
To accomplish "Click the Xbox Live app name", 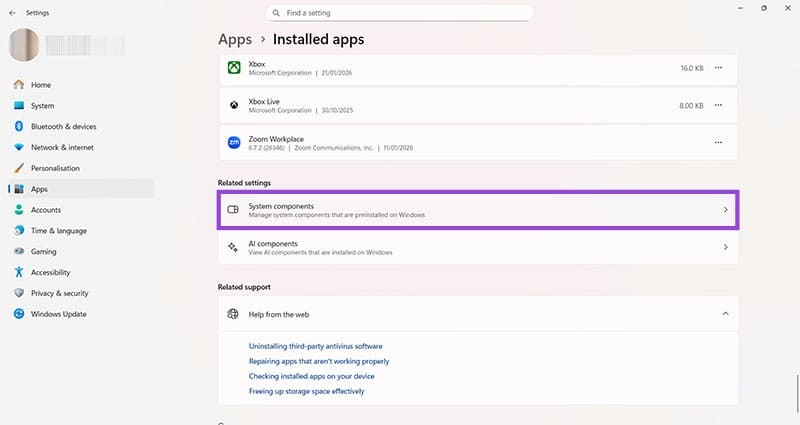I will point(264,102).
